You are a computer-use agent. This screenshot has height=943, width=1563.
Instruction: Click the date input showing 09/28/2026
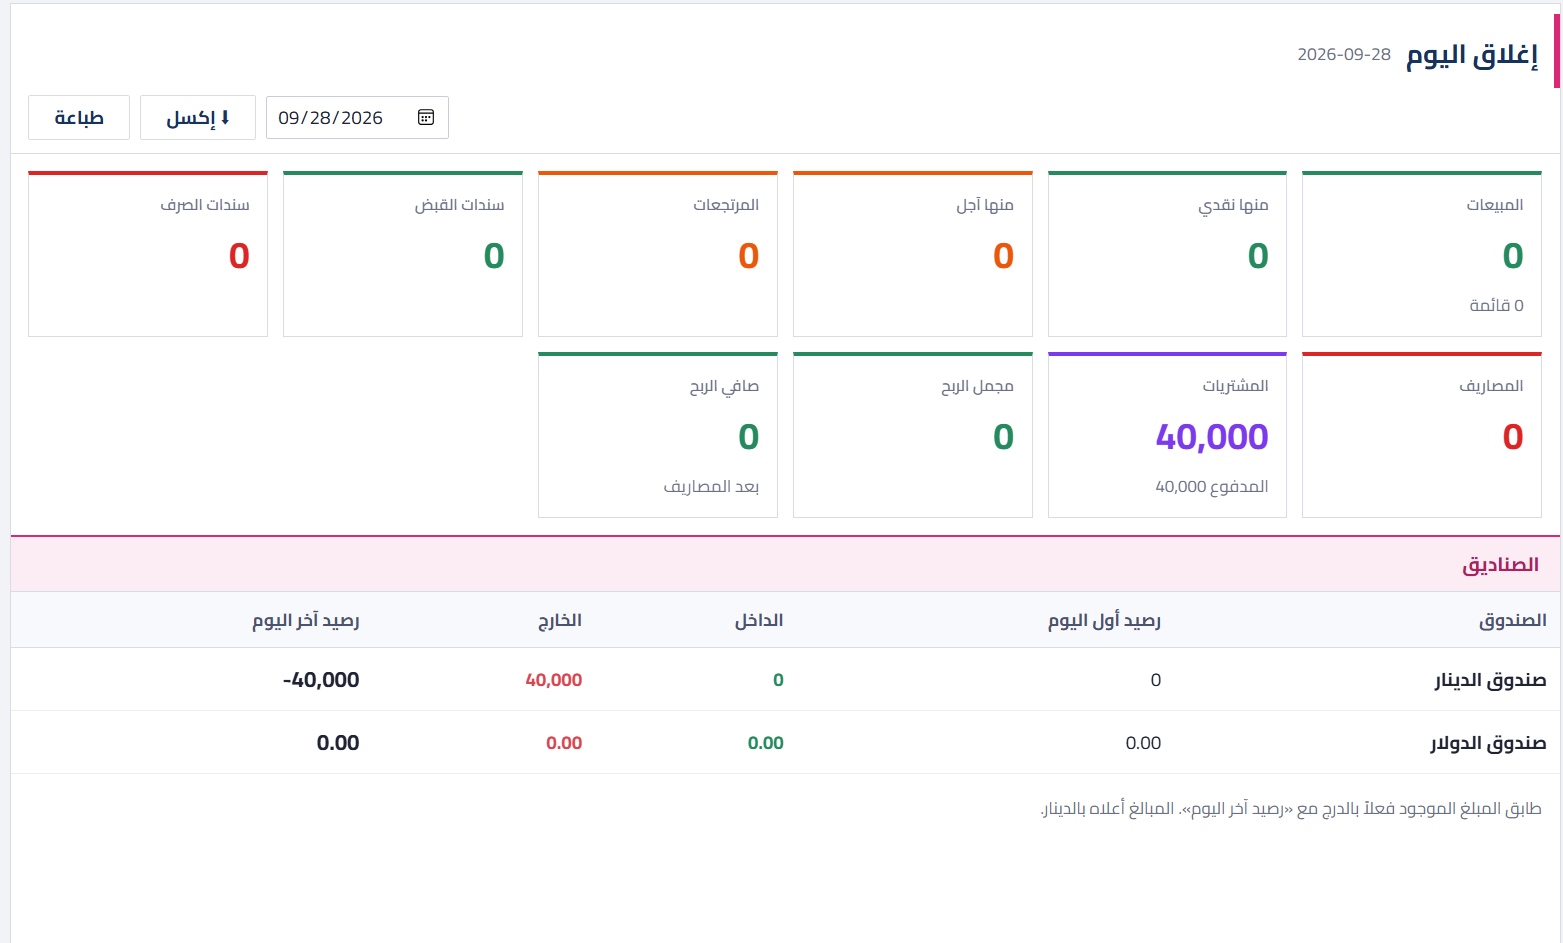pyautogui.click(x=357, y=118)
